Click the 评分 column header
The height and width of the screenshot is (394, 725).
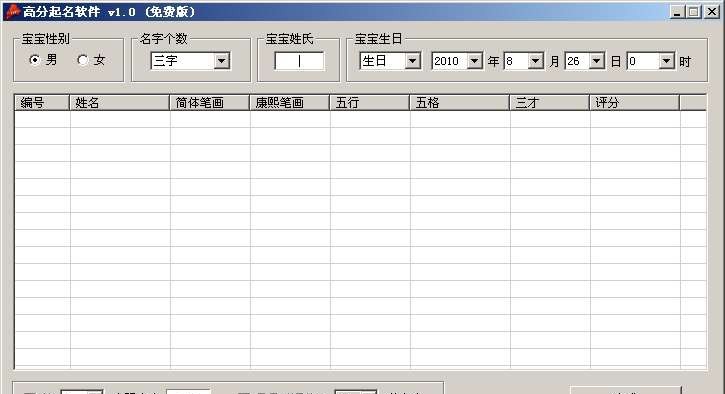pos(634,103)
